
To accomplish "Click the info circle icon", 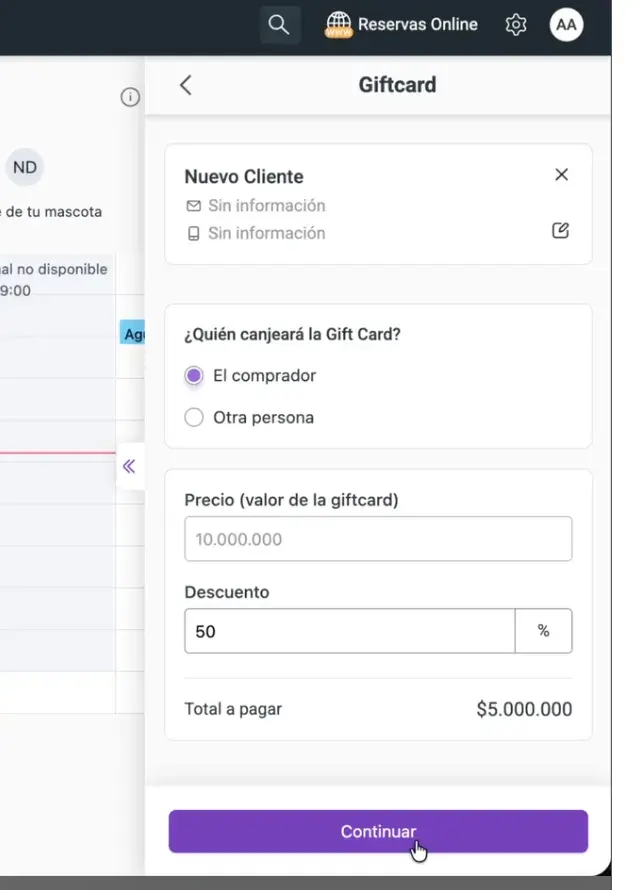I will point(130,97).
